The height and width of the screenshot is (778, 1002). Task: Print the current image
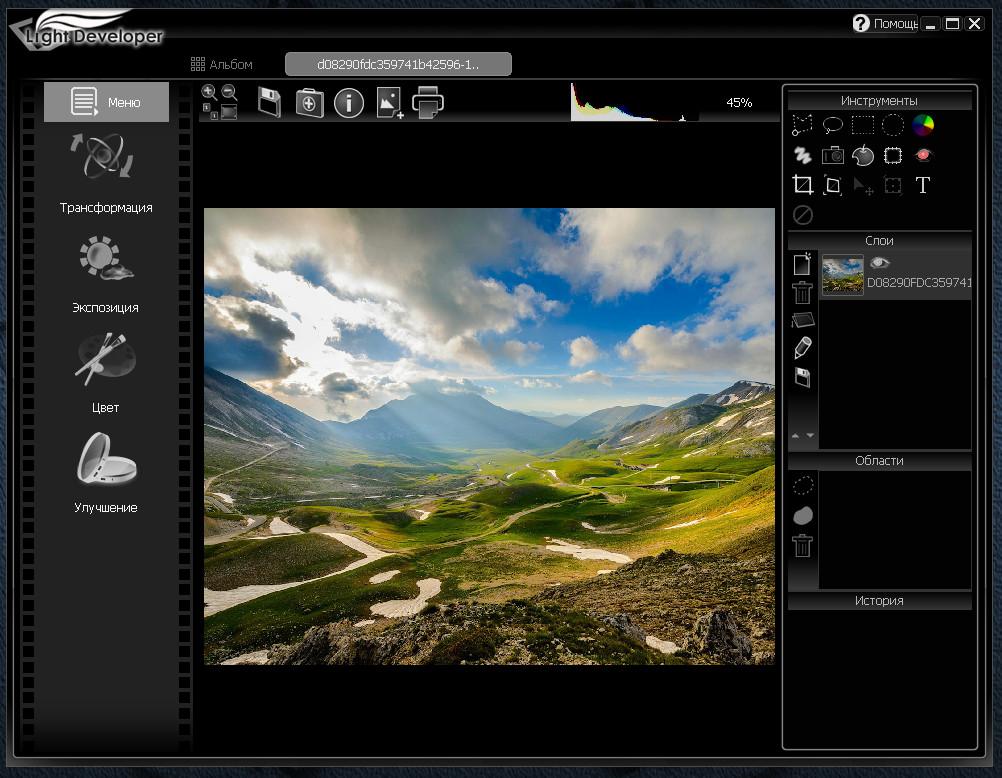(428, 102)
